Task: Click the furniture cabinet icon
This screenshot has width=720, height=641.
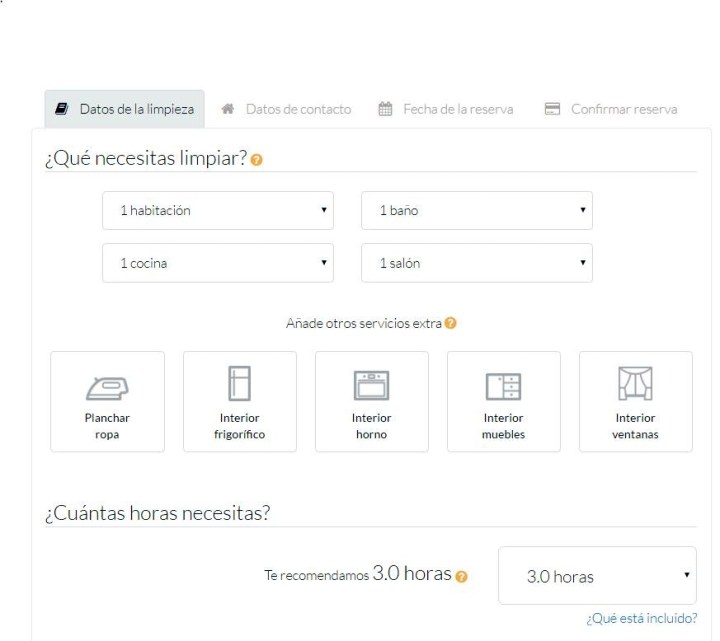Action: (x=504, y=387)
